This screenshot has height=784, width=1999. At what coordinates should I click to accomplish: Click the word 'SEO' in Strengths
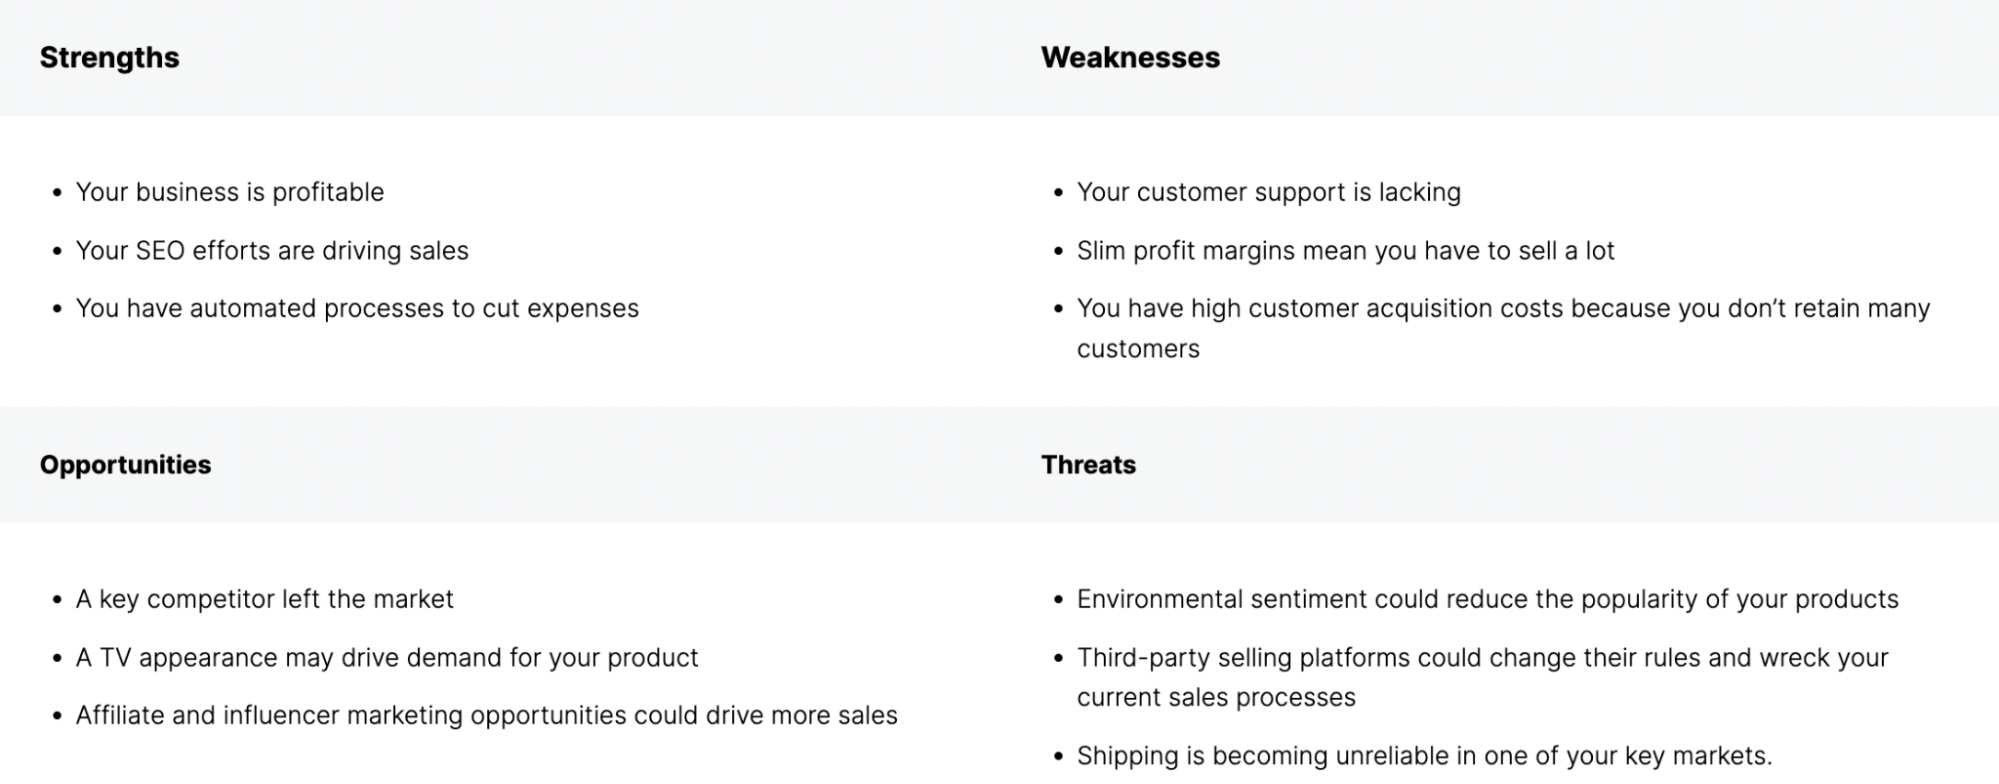tap(160, 250)
